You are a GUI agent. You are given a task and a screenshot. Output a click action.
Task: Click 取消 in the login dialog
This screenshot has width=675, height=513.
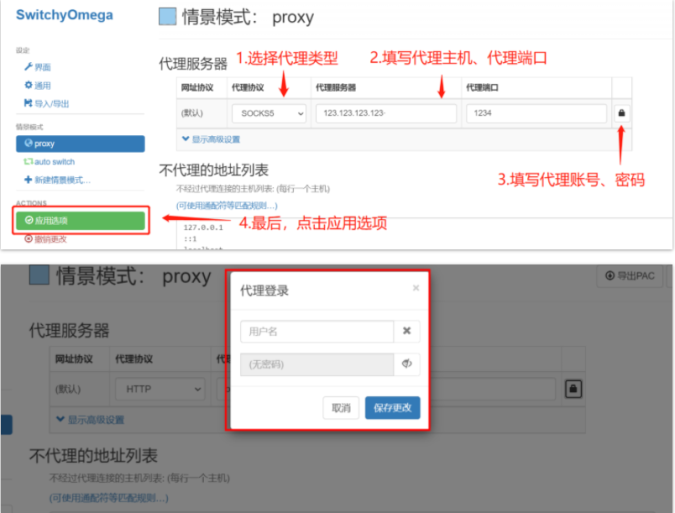point(341,408)
